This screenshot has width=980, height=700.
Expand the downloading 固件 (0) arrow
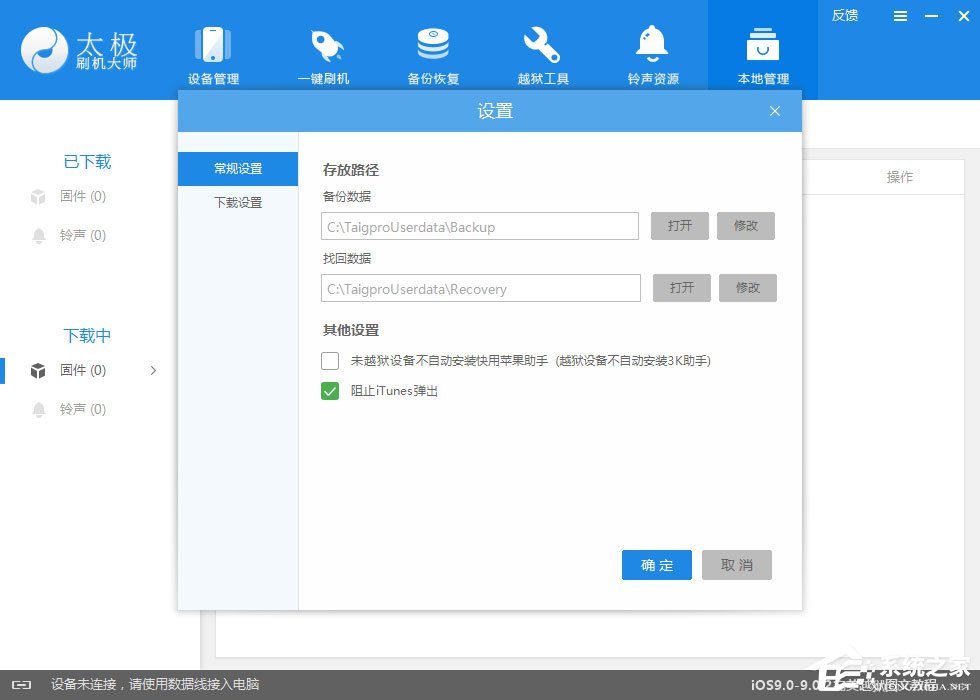tap(153, 371)
